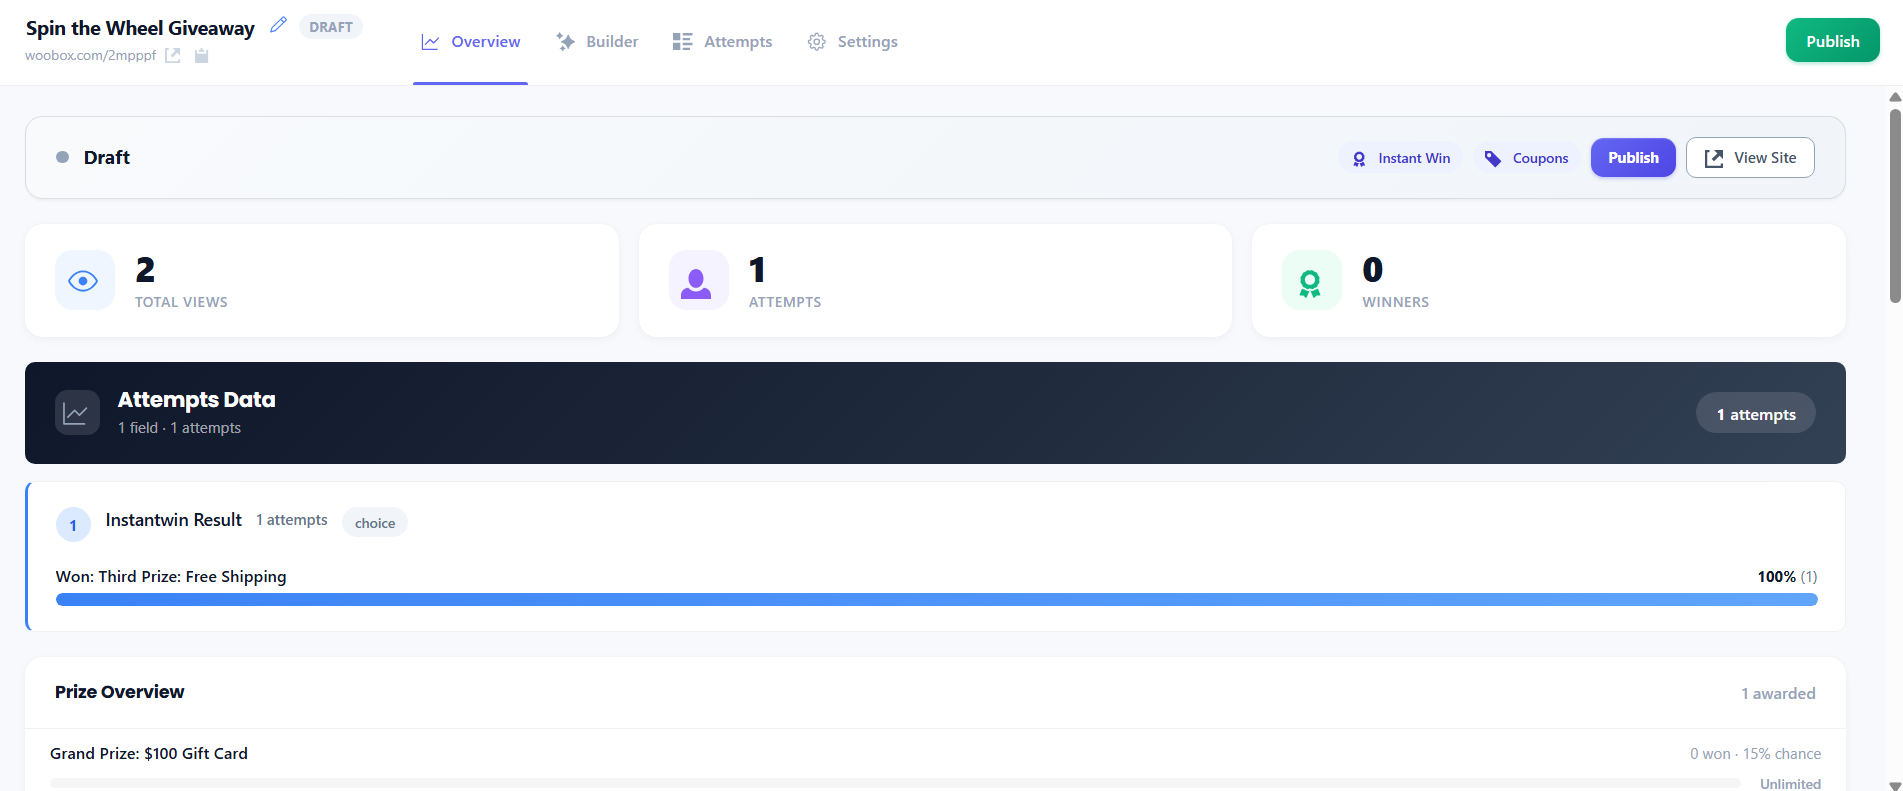Viewport: 1903px width, 791px height.
Task: Click the 'Attempts Data' heading
Action: click(197, 399)
